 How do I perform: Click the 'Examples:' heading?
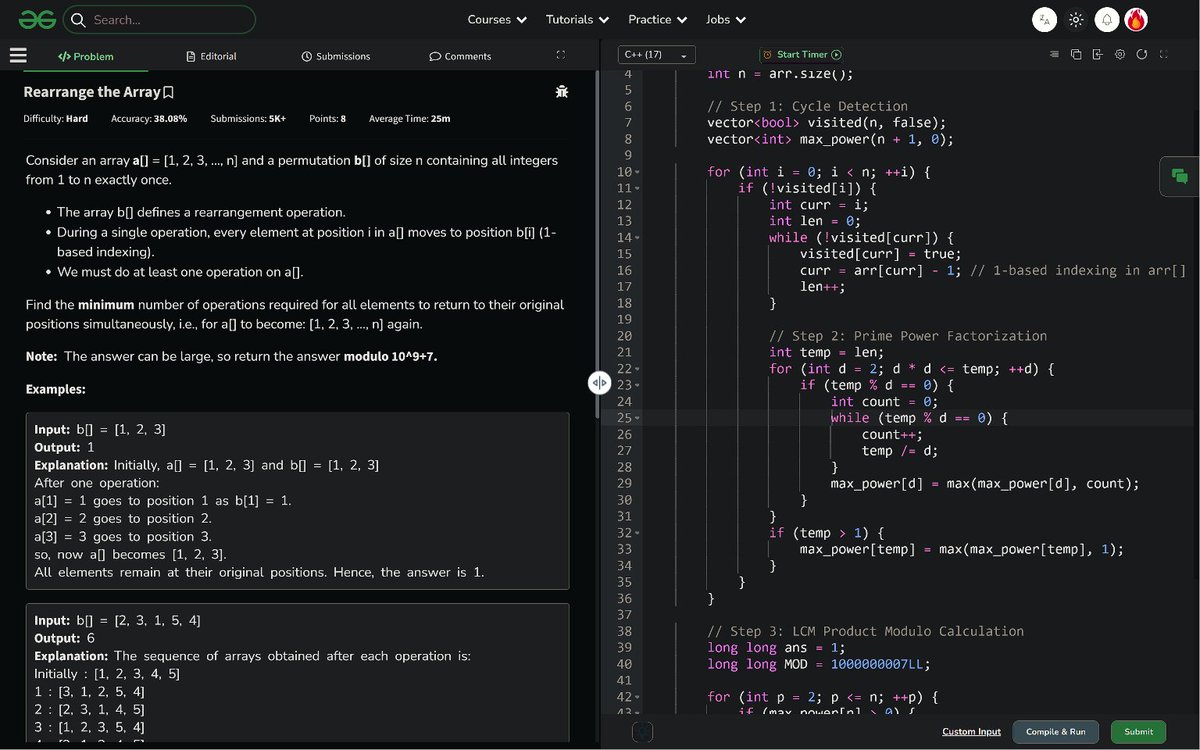(56, 389)
